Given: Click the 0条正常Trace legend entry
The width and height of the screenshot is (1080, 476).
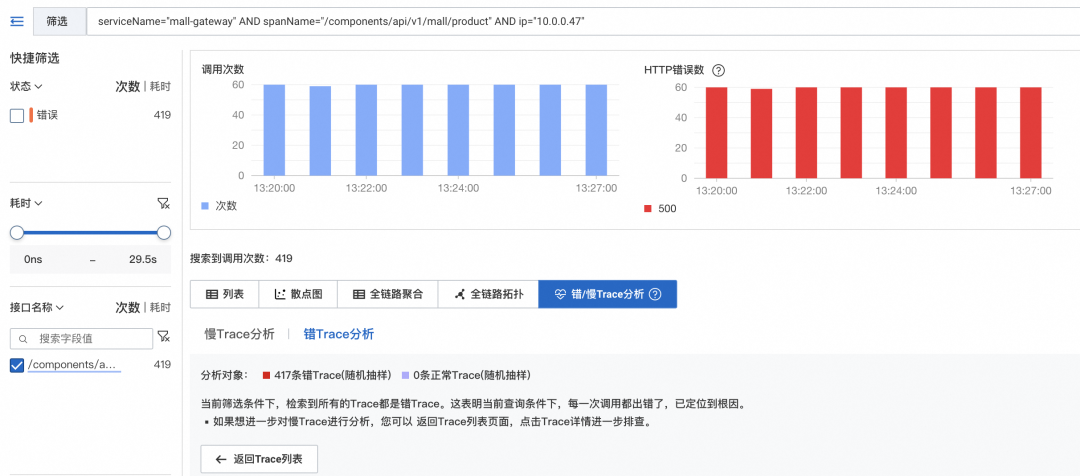Looking at the screenshot, I should 466,375.
